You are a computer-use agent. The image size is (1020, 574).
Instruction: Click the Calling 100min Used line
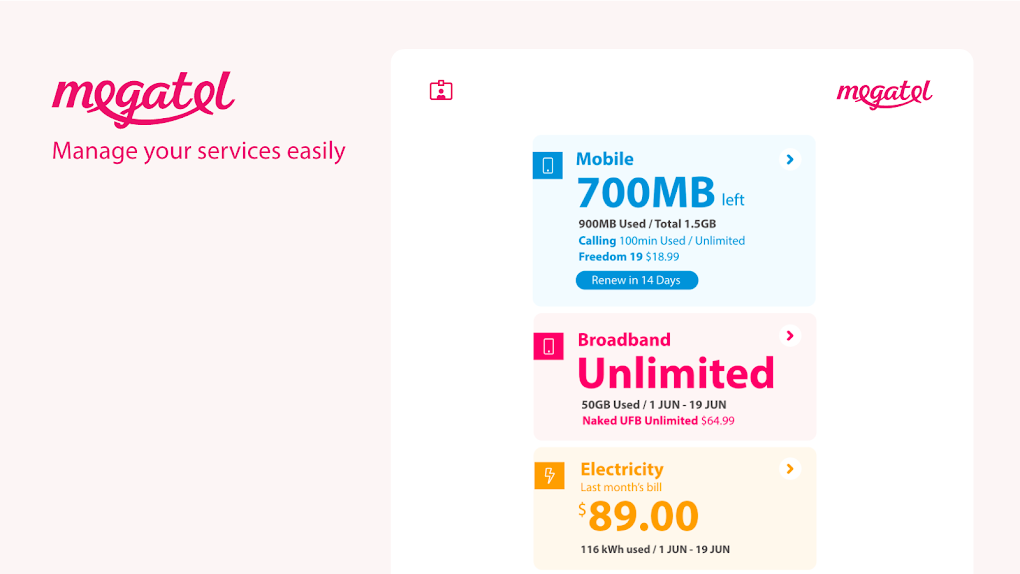(x=661, y=241)
